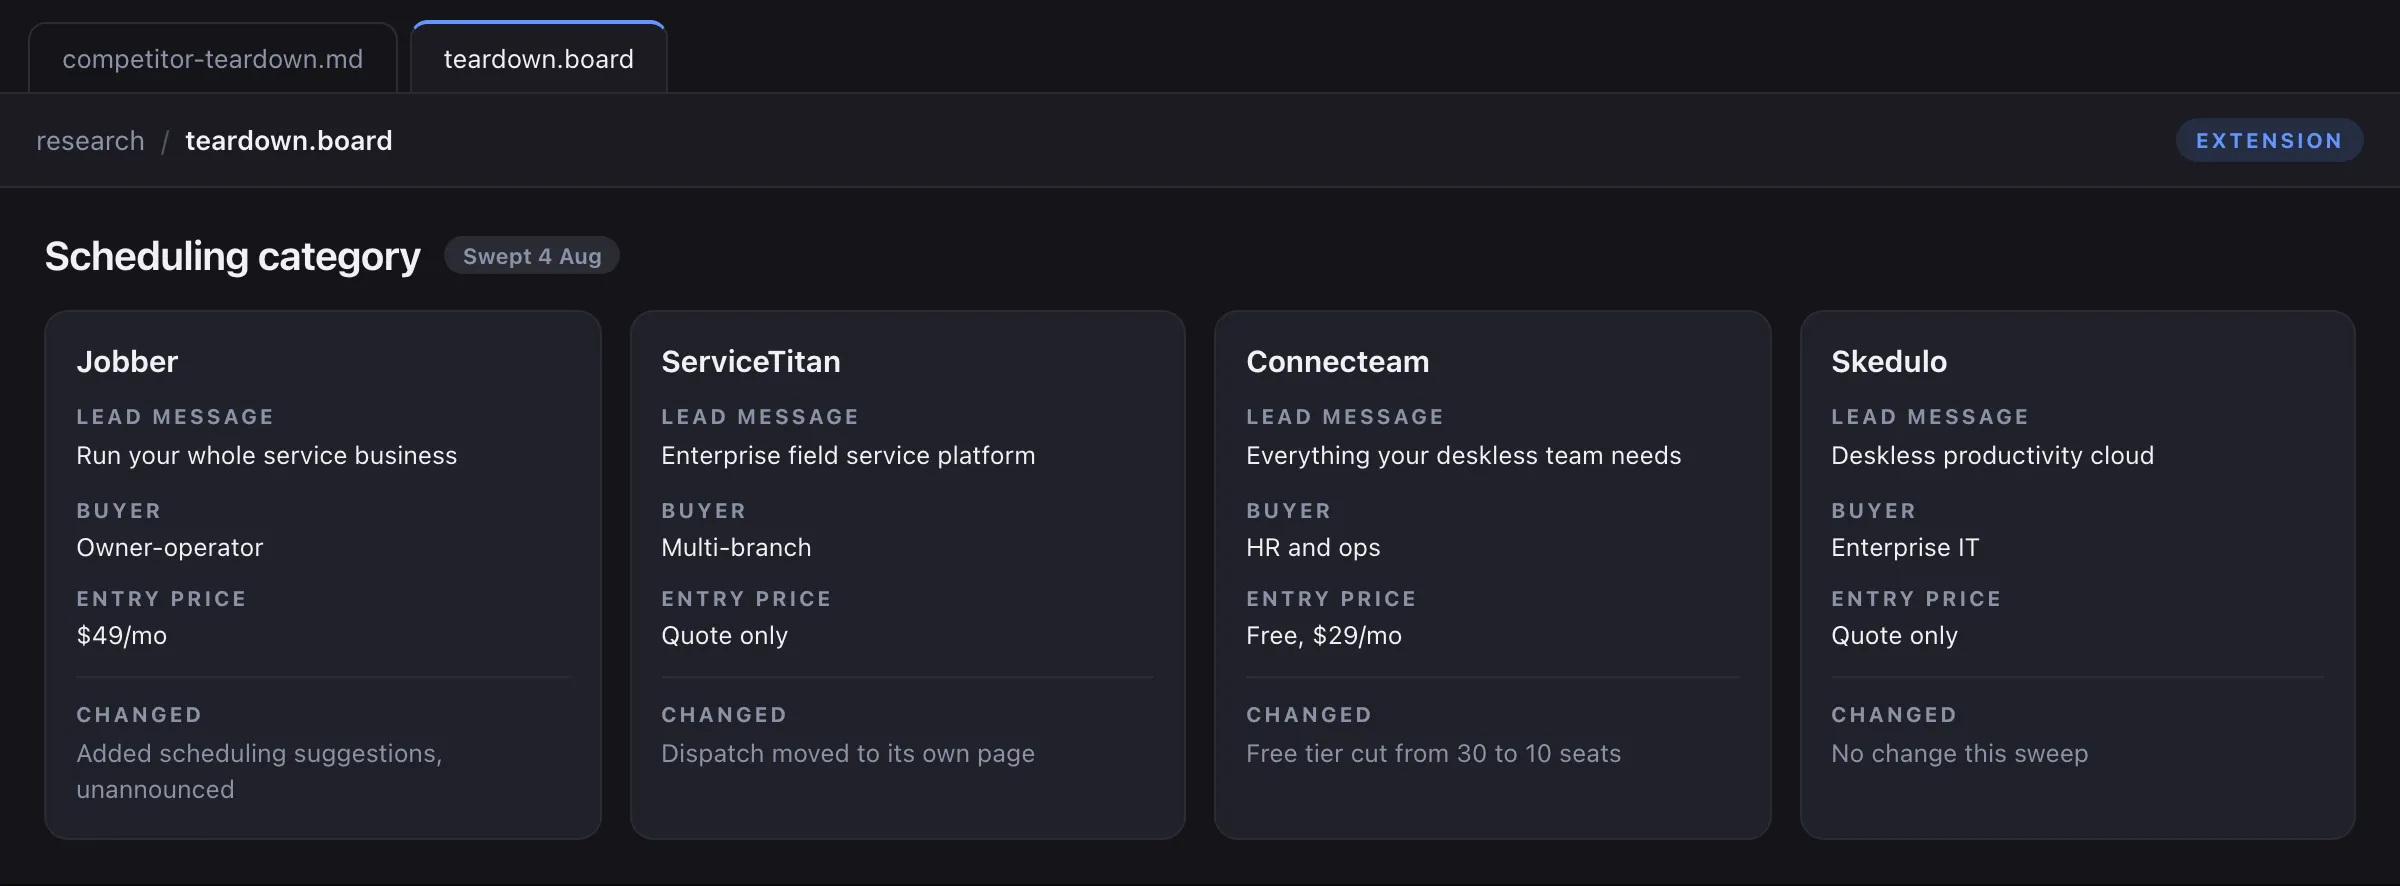Click ServiceTitan's BUYER label
Screen dimensions: 2400x886
[x=704, y=511]
